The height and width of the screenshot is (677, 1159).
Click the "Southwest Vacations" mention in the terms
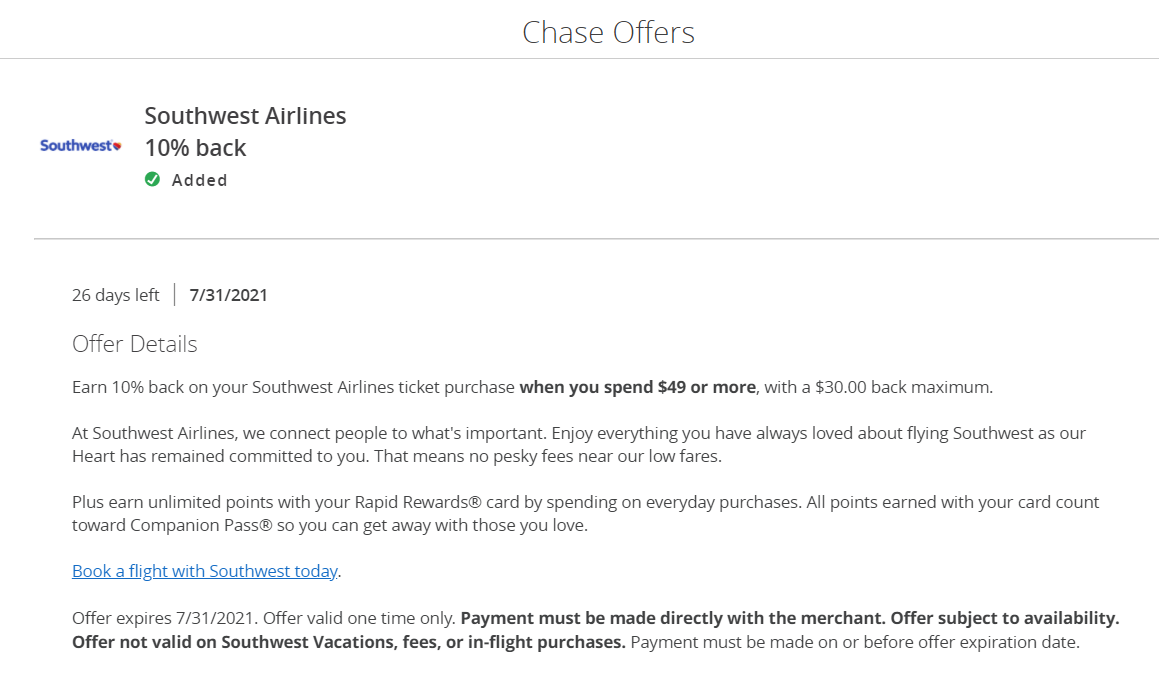pos(303,641)
